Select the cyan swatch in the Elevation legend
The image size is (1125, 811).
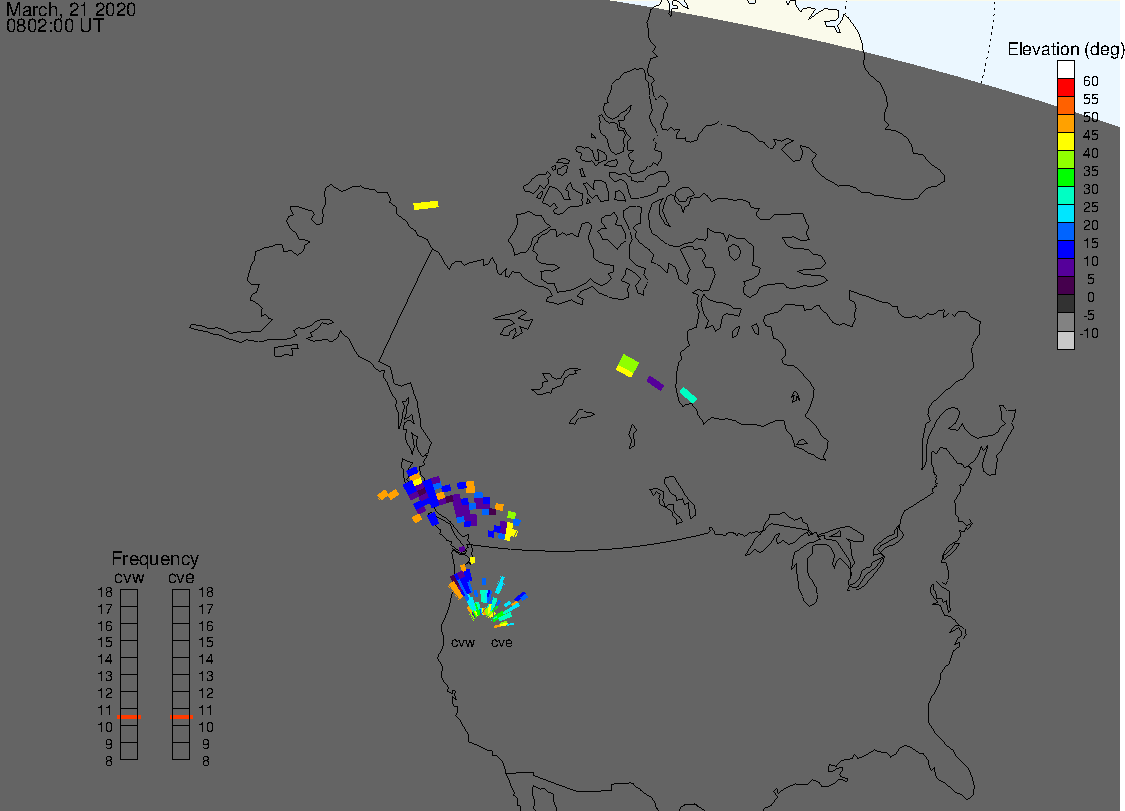pos(1066,214)
